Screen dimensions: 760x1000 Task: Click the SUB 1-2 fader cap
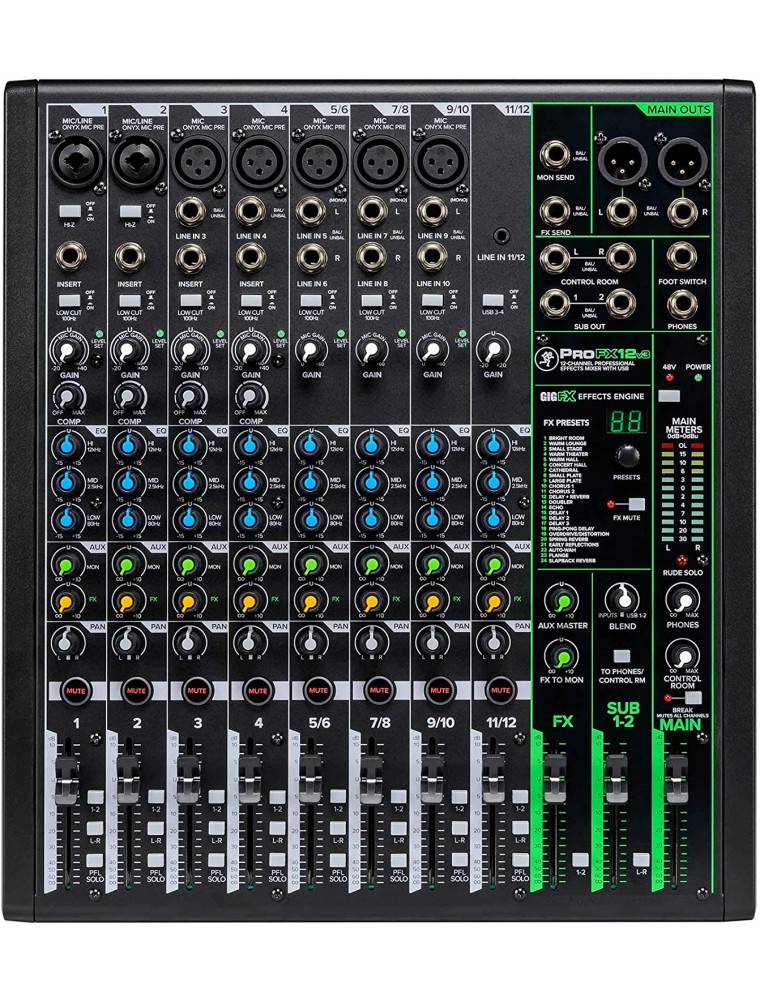coord(616,780)
